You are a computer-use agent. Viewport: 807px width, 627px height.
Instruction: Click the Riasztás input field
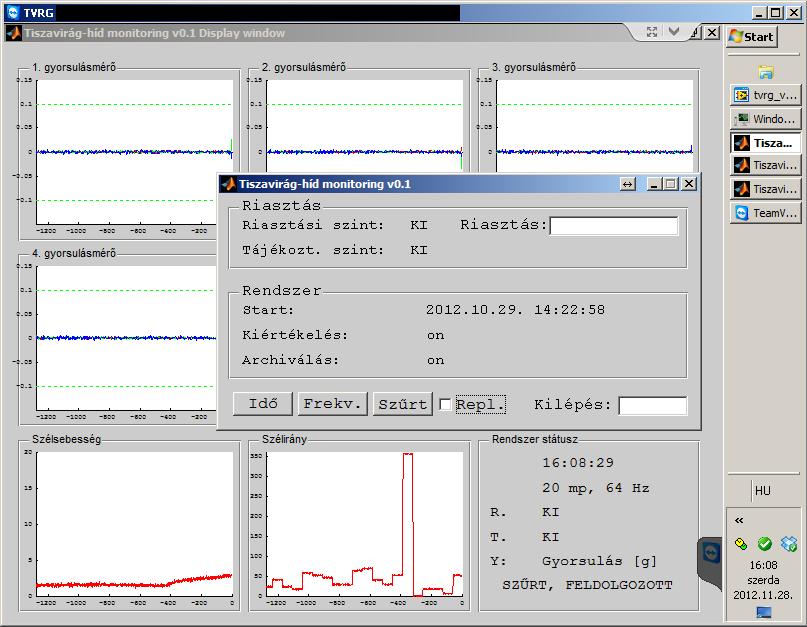pyautogui.click(x=613, y=226)
